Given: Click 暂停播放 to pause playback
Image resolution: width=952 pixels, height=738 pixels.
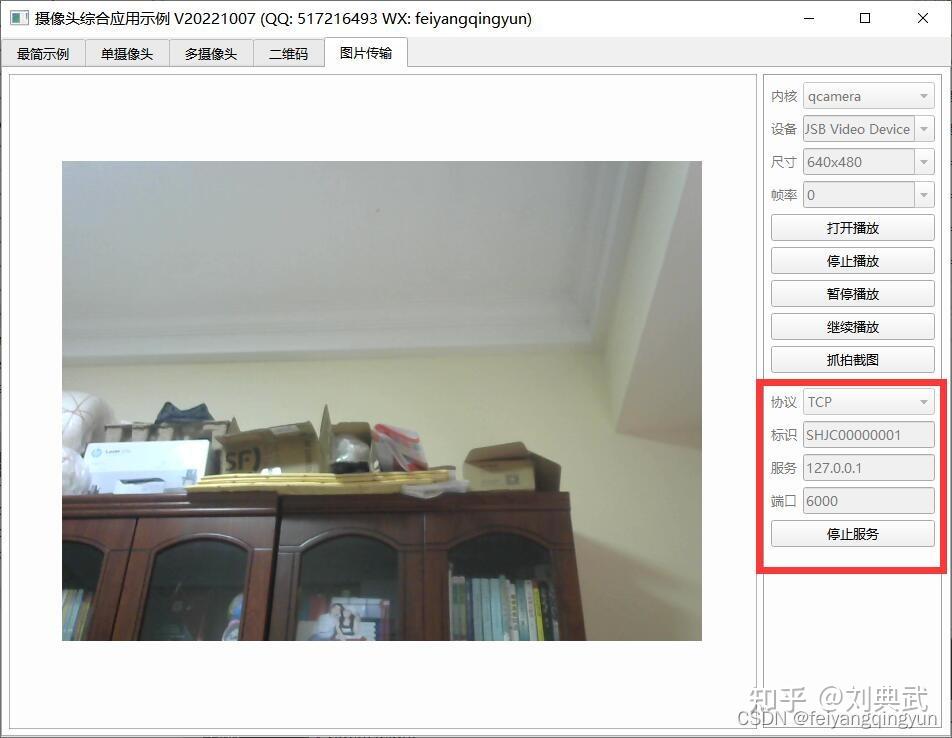Looking at the screenshot, I should [852, 293].
